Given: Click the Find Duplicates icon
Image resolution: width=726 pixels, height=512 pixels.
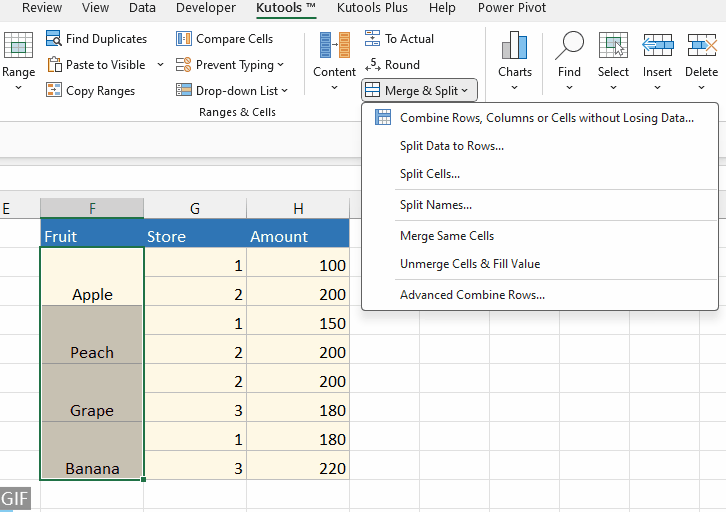Looking at the screenshot, I should 54,38.
